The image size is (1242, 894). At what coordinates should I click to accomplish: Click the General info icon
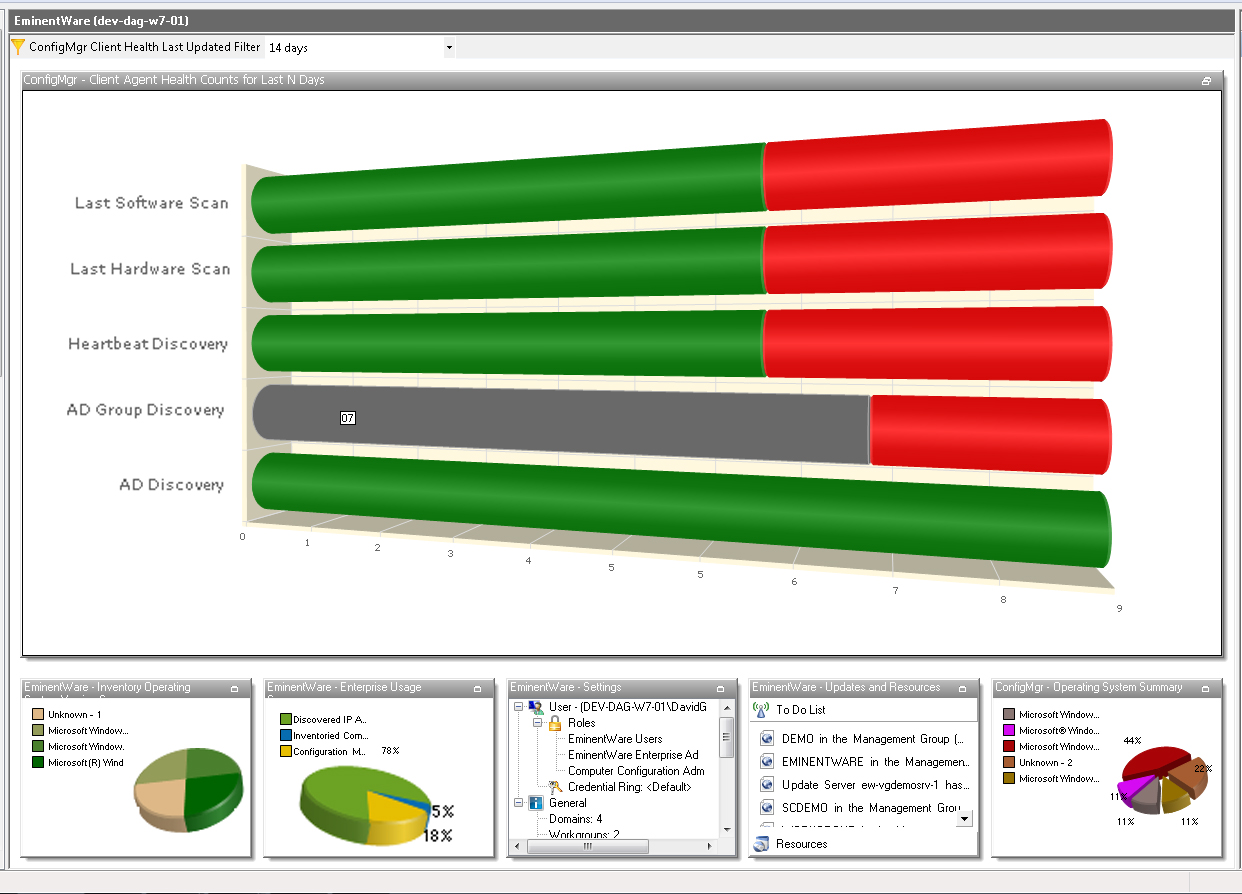point(536,803)
